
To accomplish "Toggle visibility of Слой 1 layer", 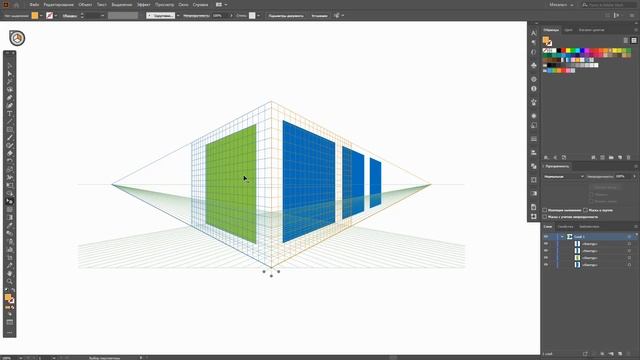I will [546, 237].
